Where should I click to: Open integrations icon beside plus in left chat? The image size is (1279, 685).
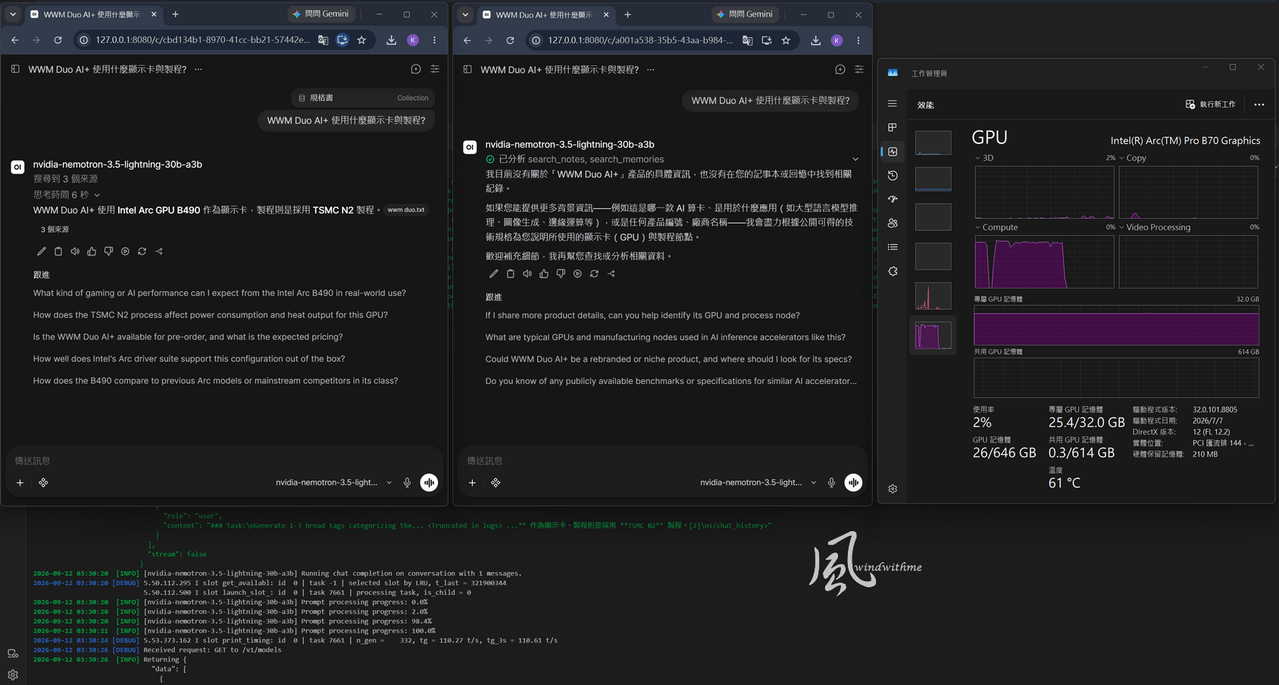(x=44, y=482)
